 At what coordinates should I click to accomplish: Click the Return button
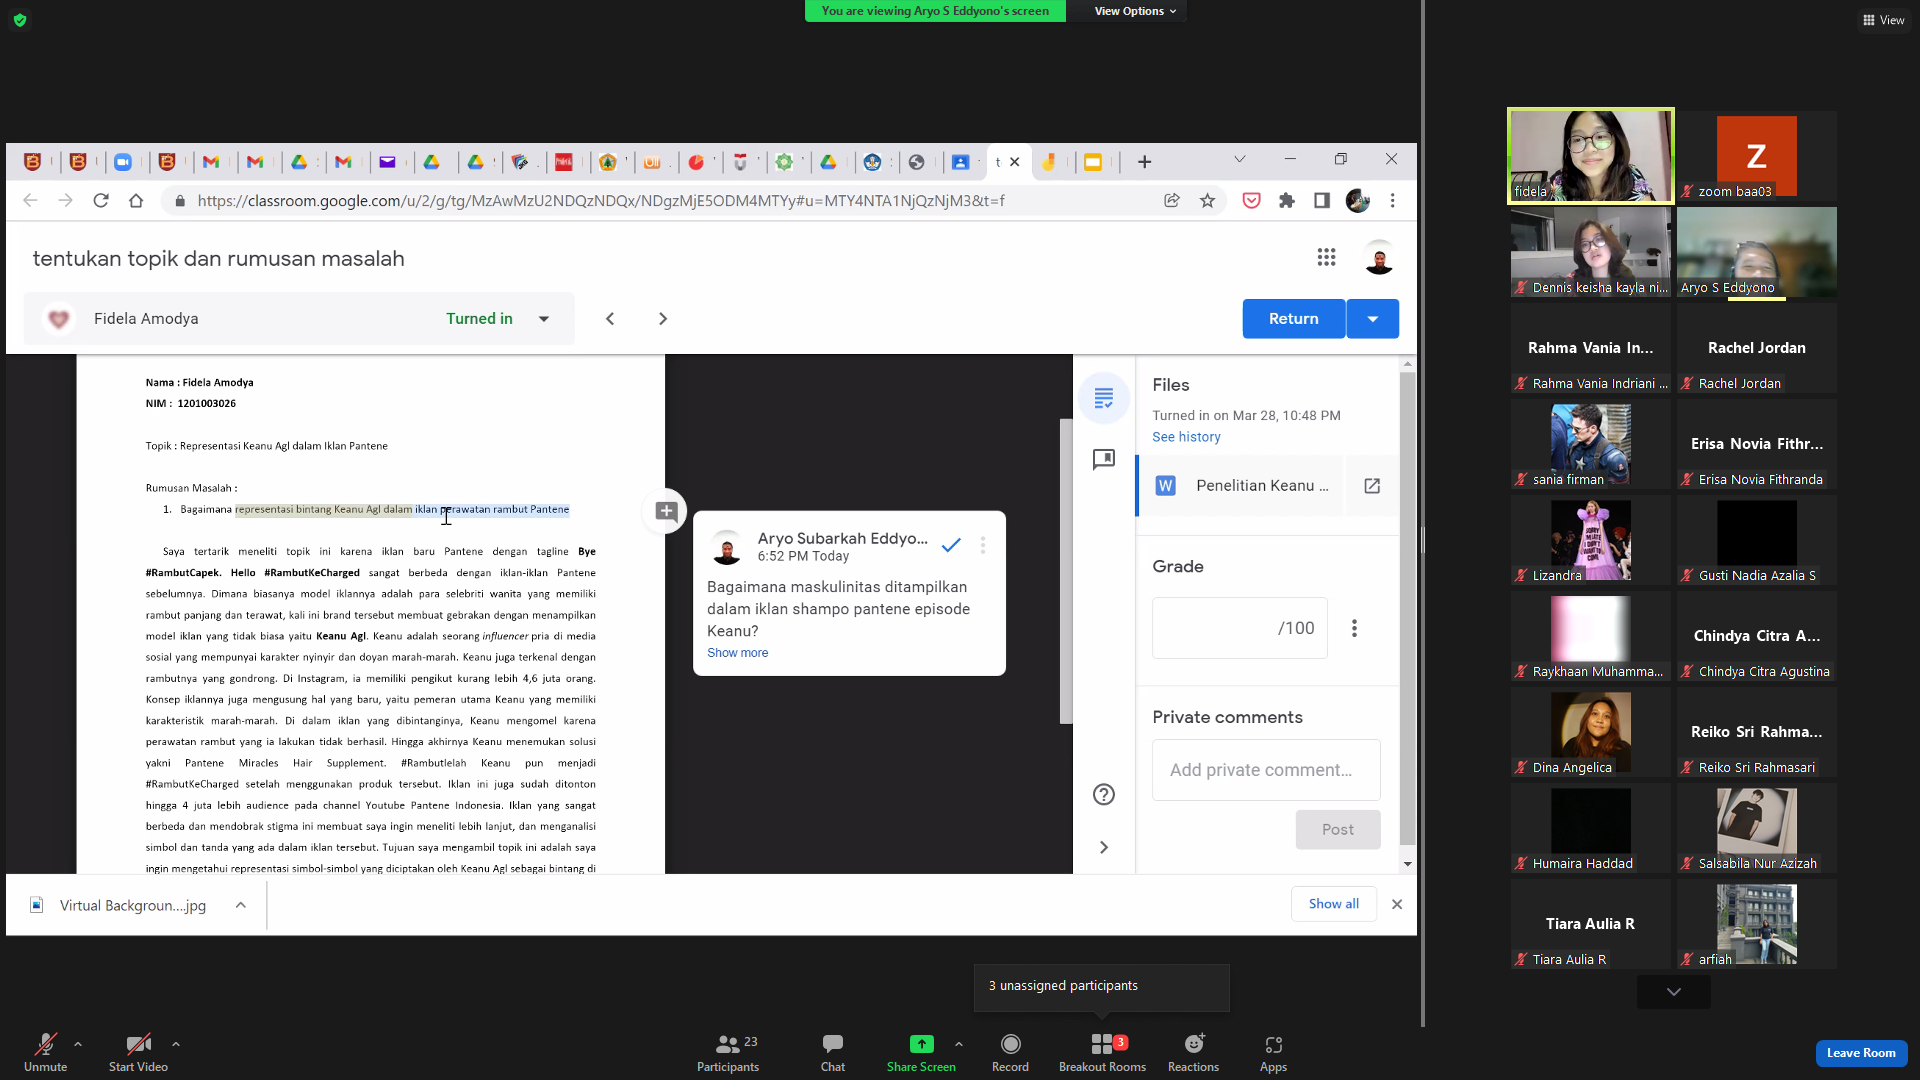(1294, 319)
